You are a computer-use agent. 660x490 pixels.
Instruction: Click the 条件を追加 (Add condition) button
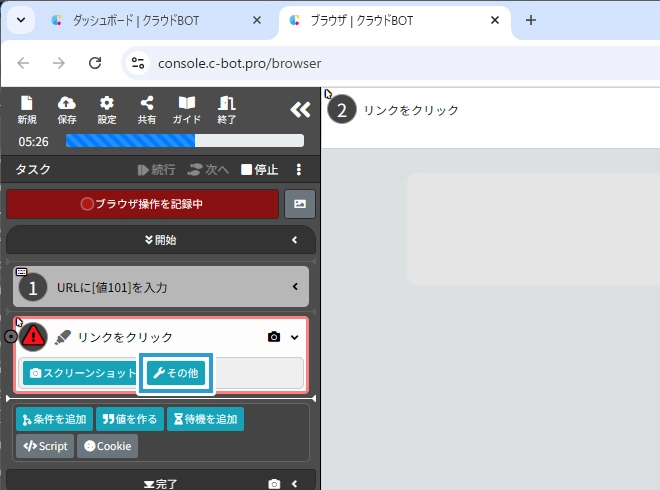[x=54, y=419]
